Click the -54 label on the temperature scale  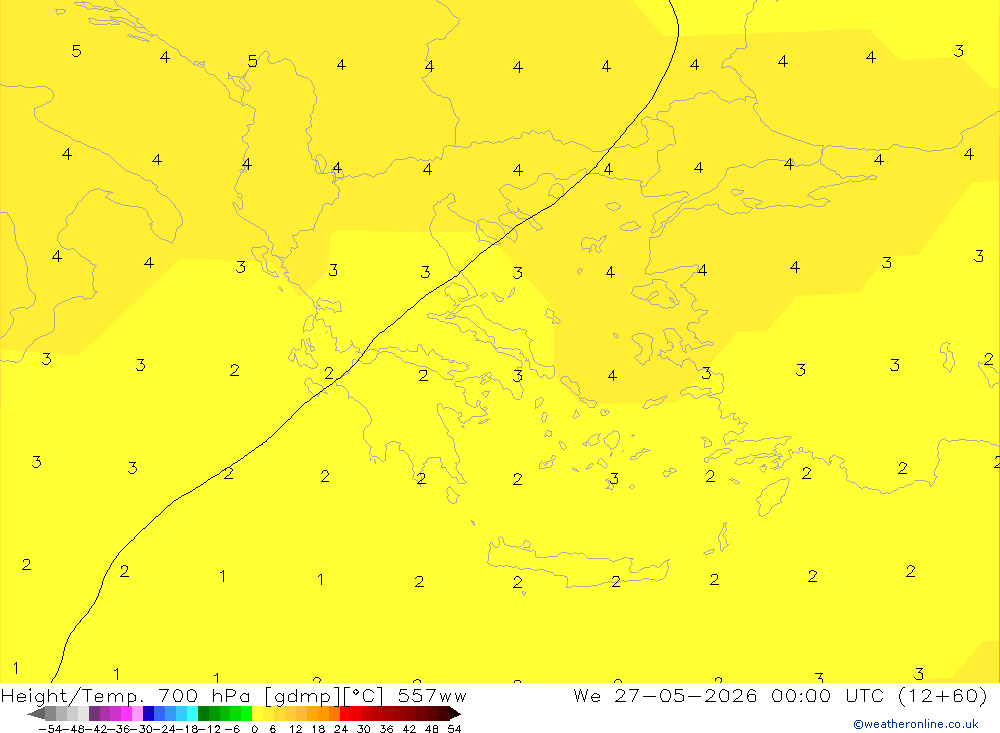coord(51,729)
